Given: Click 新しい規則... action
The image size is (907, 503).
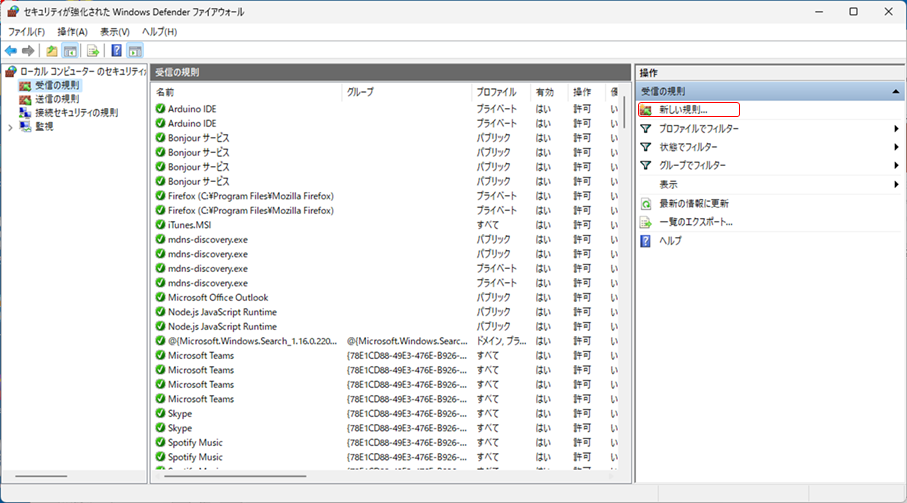Looking at the screenshot, I should 689,109.
